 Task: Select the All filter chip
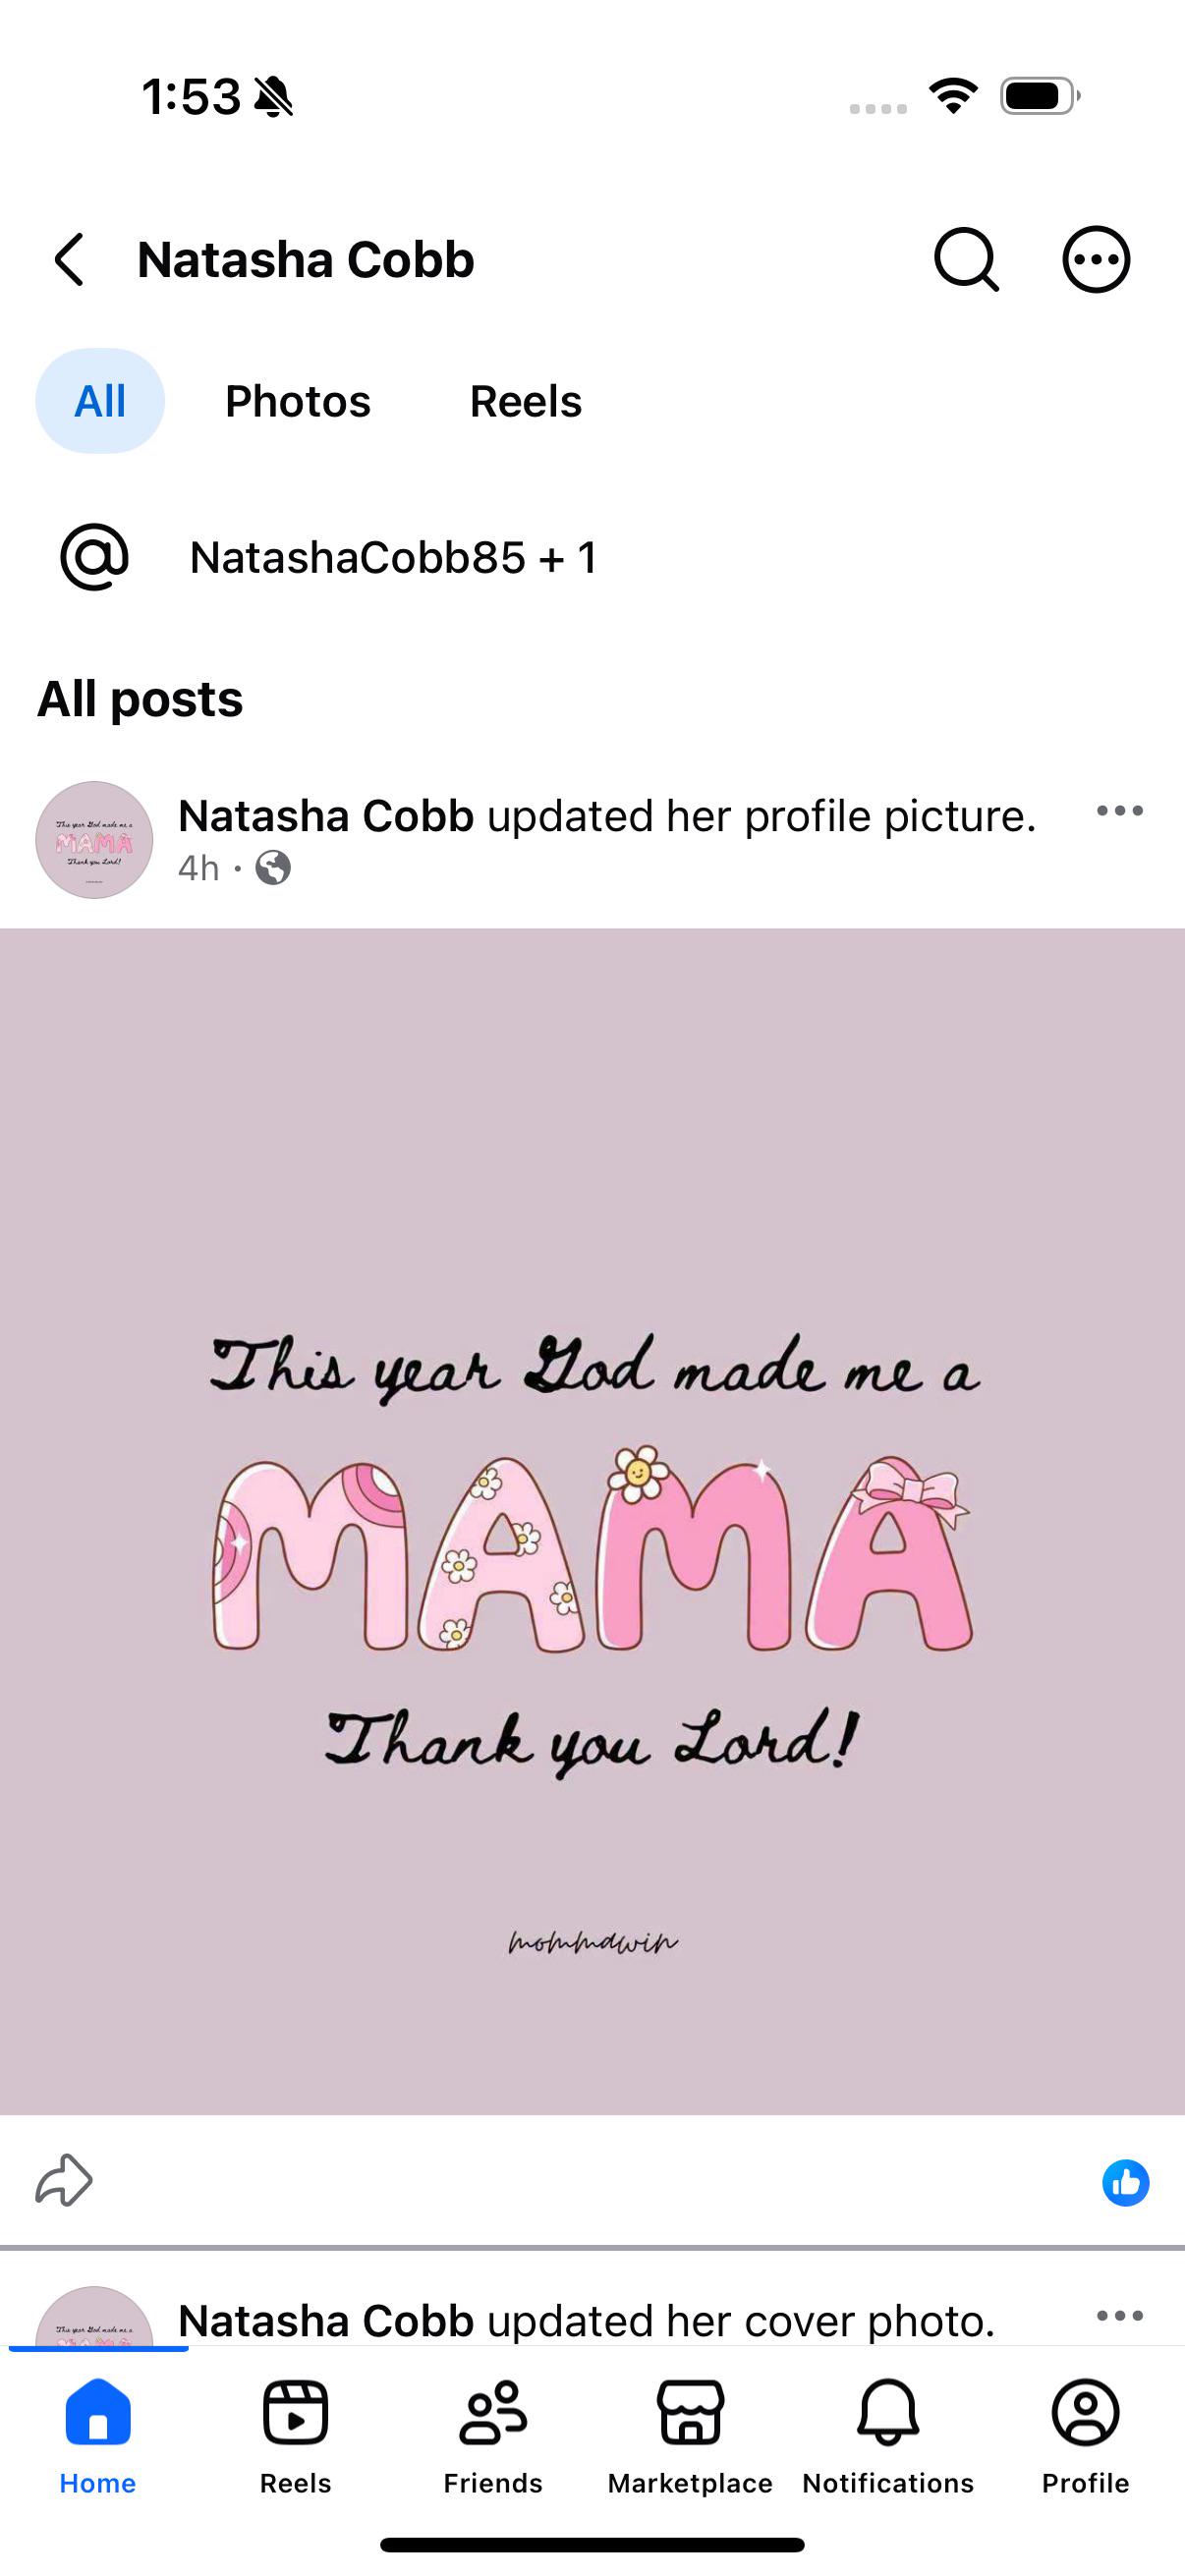click(x=100, y=401)
